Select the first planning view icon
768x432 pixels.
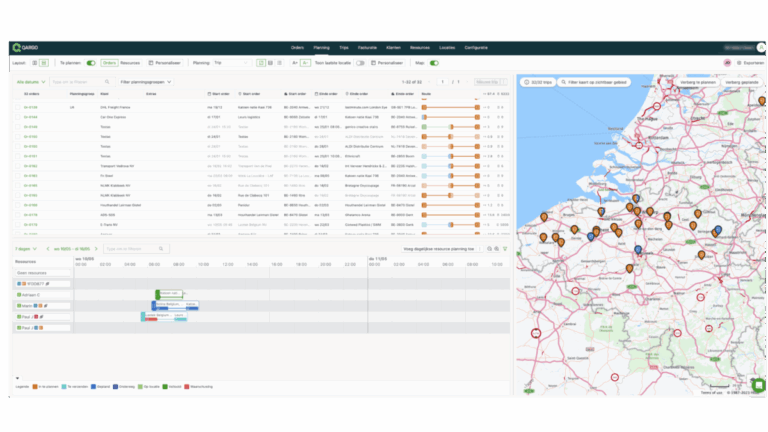[x=261, y=63]
